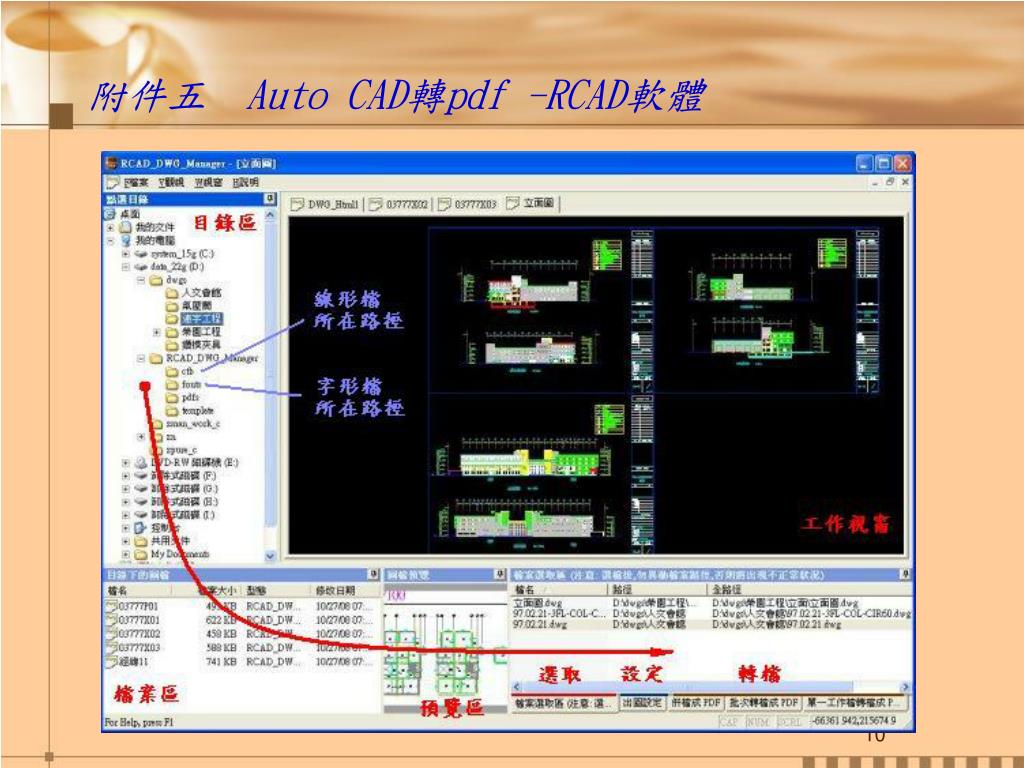Click selection list horizontal scroll-left arrow
Screen dimensions: 1024x768
pyautogui.click(x=517, y=687)
